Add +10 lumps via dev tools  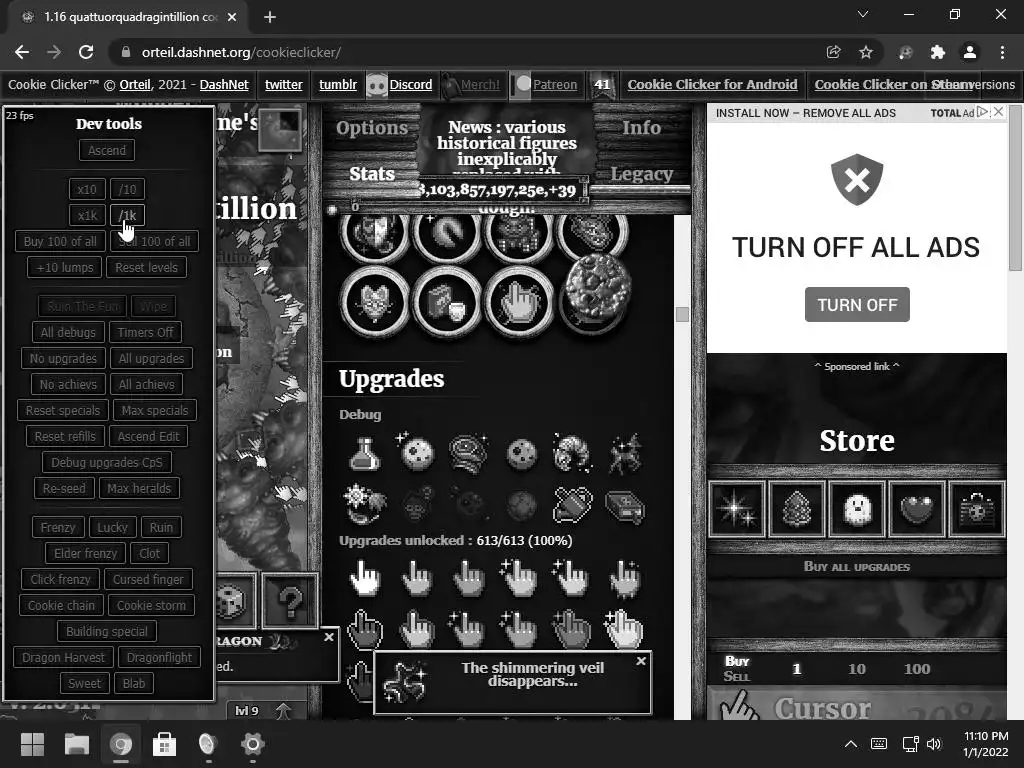pyautogui.click(x=65, y=267)
